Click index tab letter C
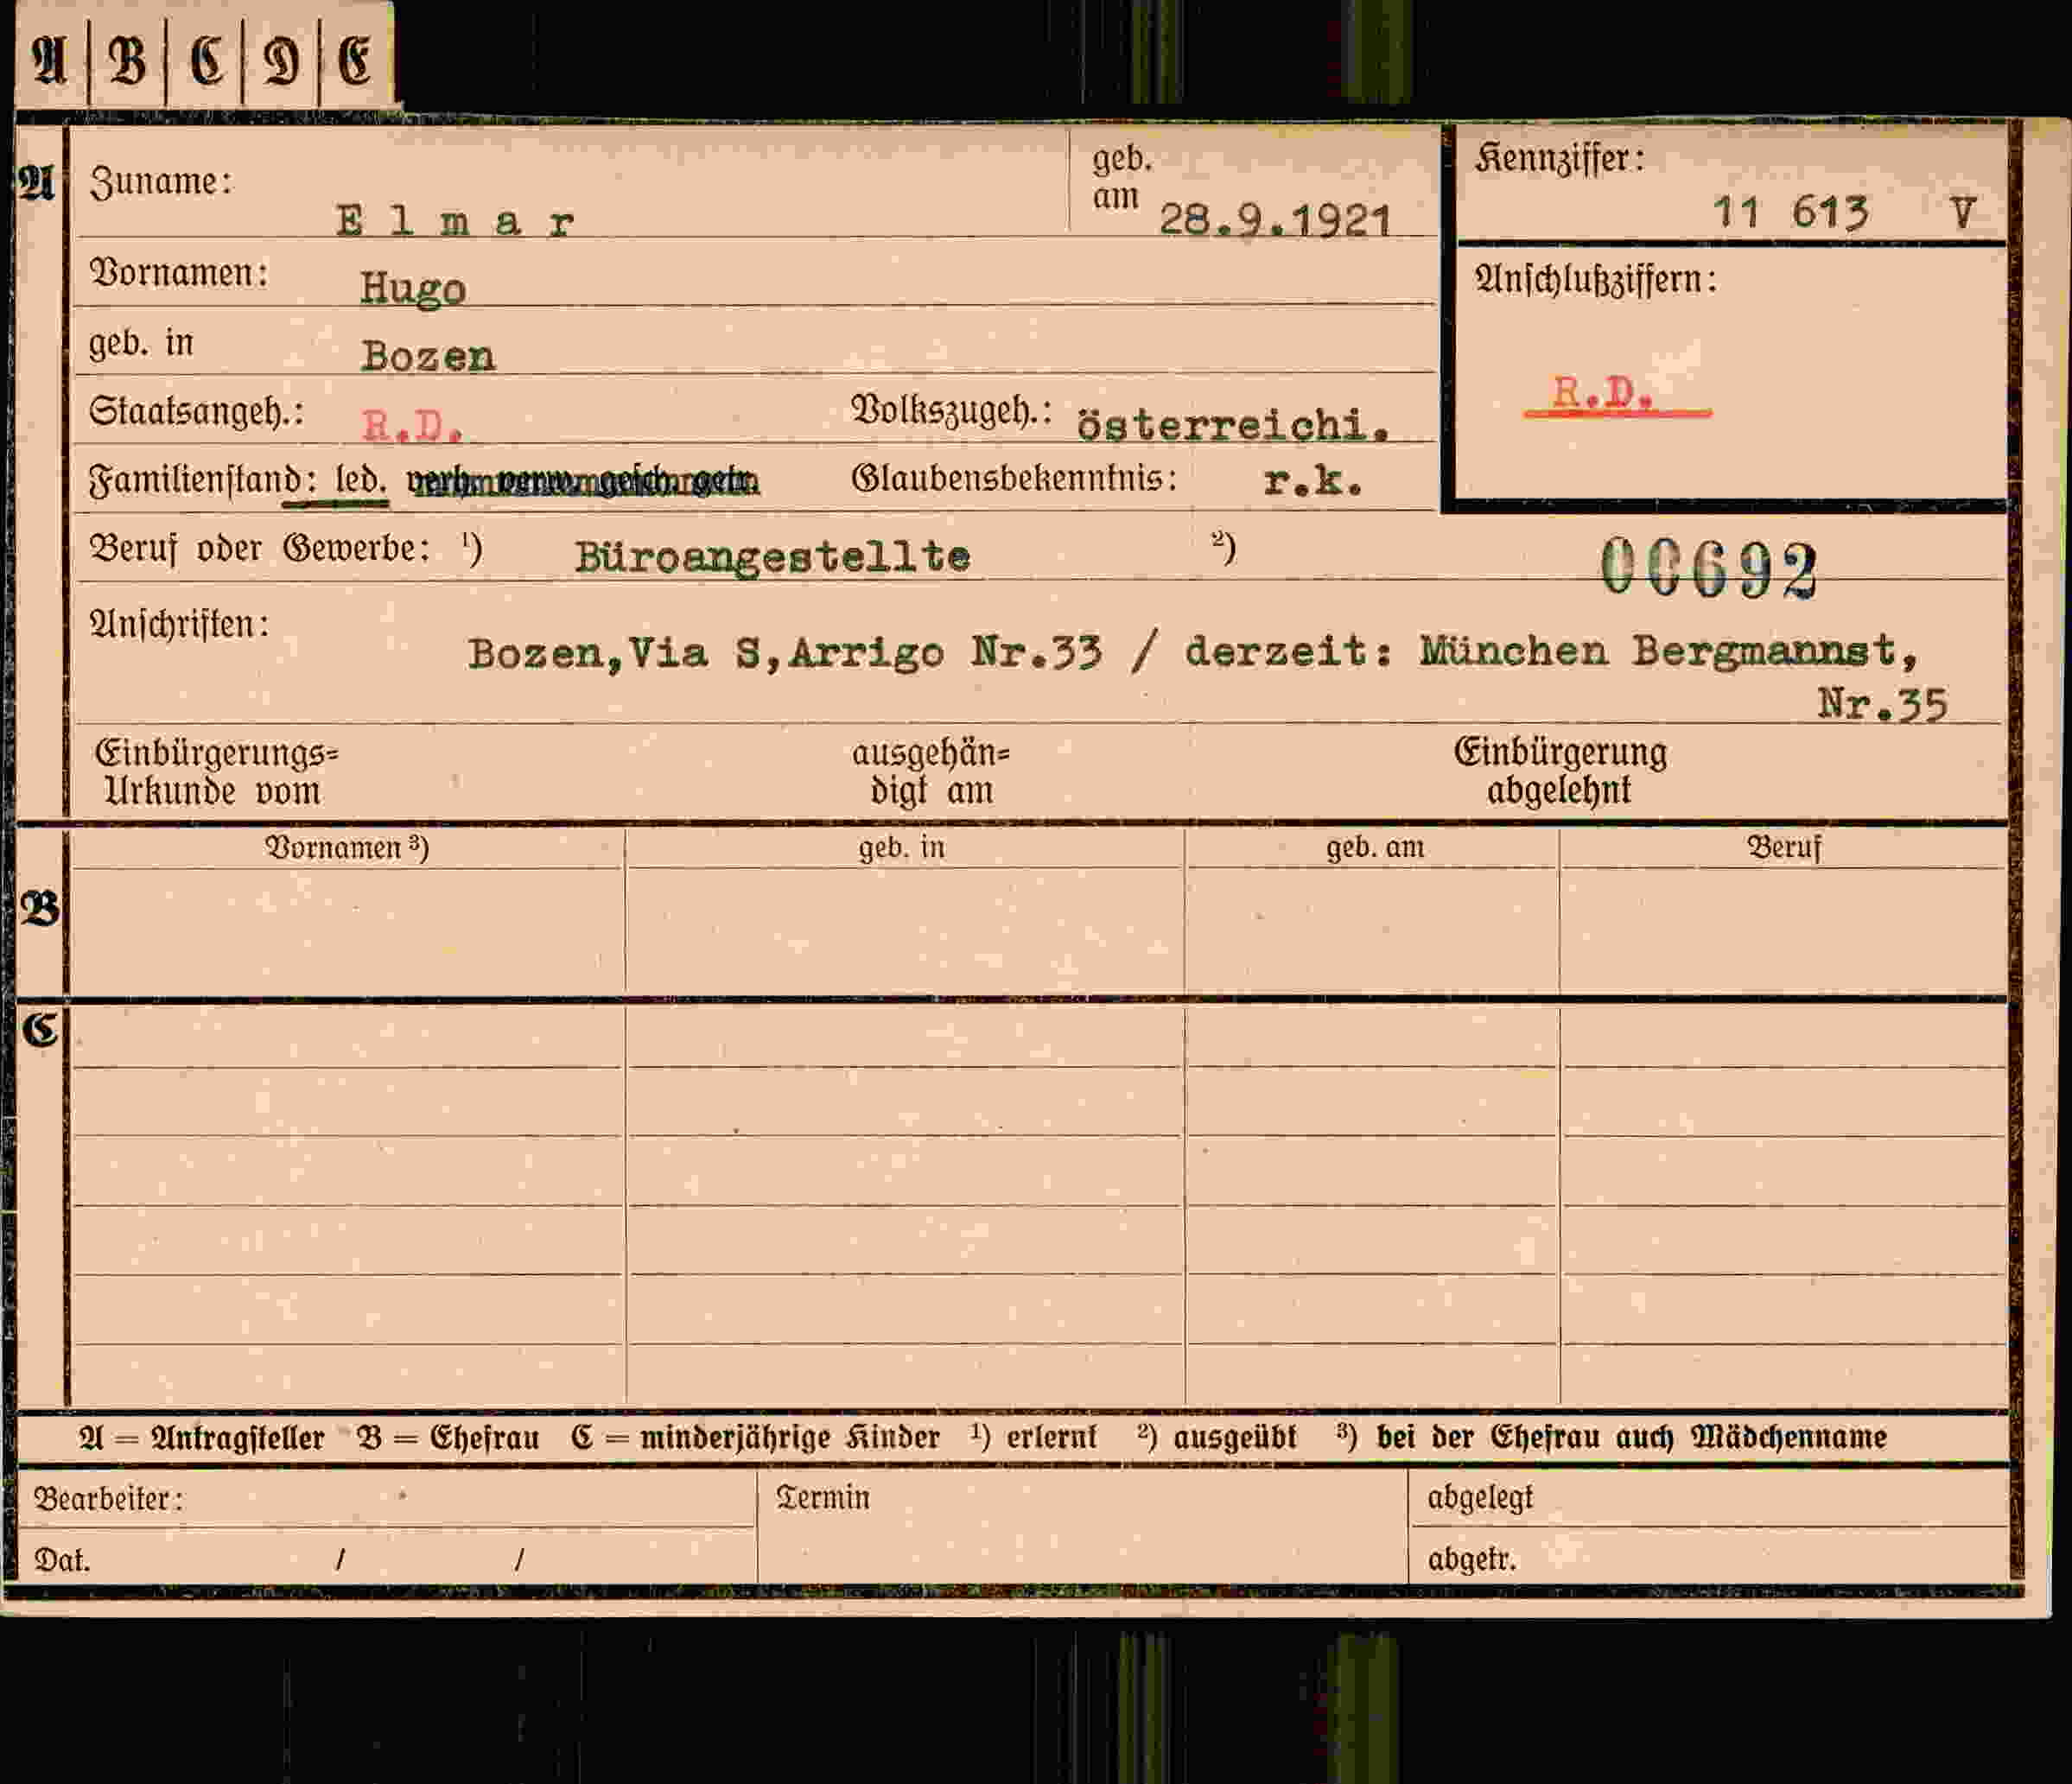Viewport: 2072px width, 1784px height. coord(206,60)
